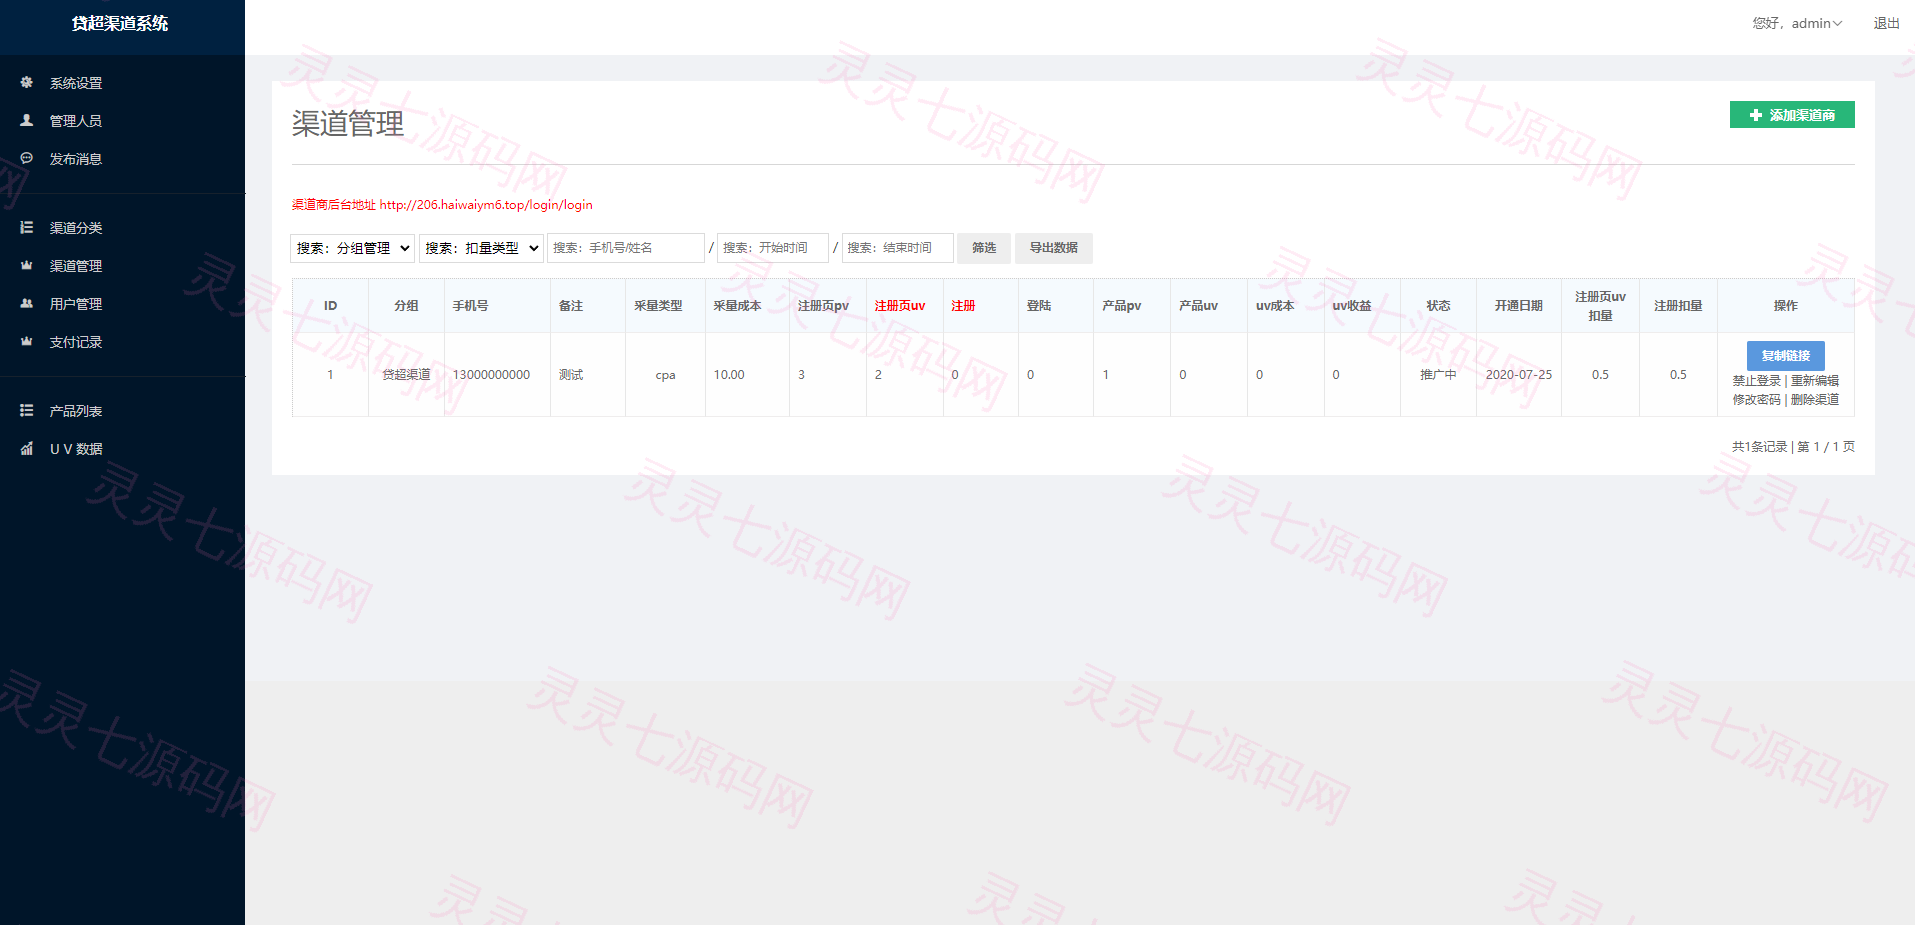This screenshot has height=925, width=1915.
Task: Click 退出 to log out
Action: click(x=1887, y=23)
